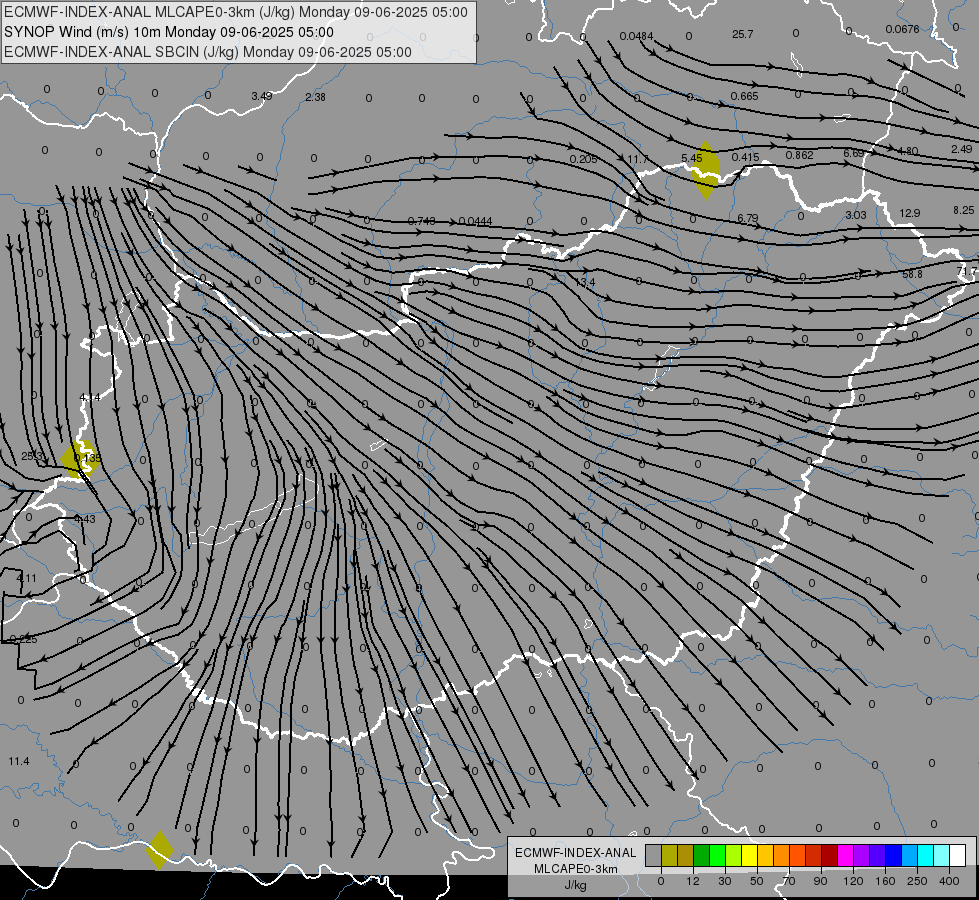Viewport: 979px width, 900px height.
Task: Click the legend tick label 12
Action: [x=692, y=881]
